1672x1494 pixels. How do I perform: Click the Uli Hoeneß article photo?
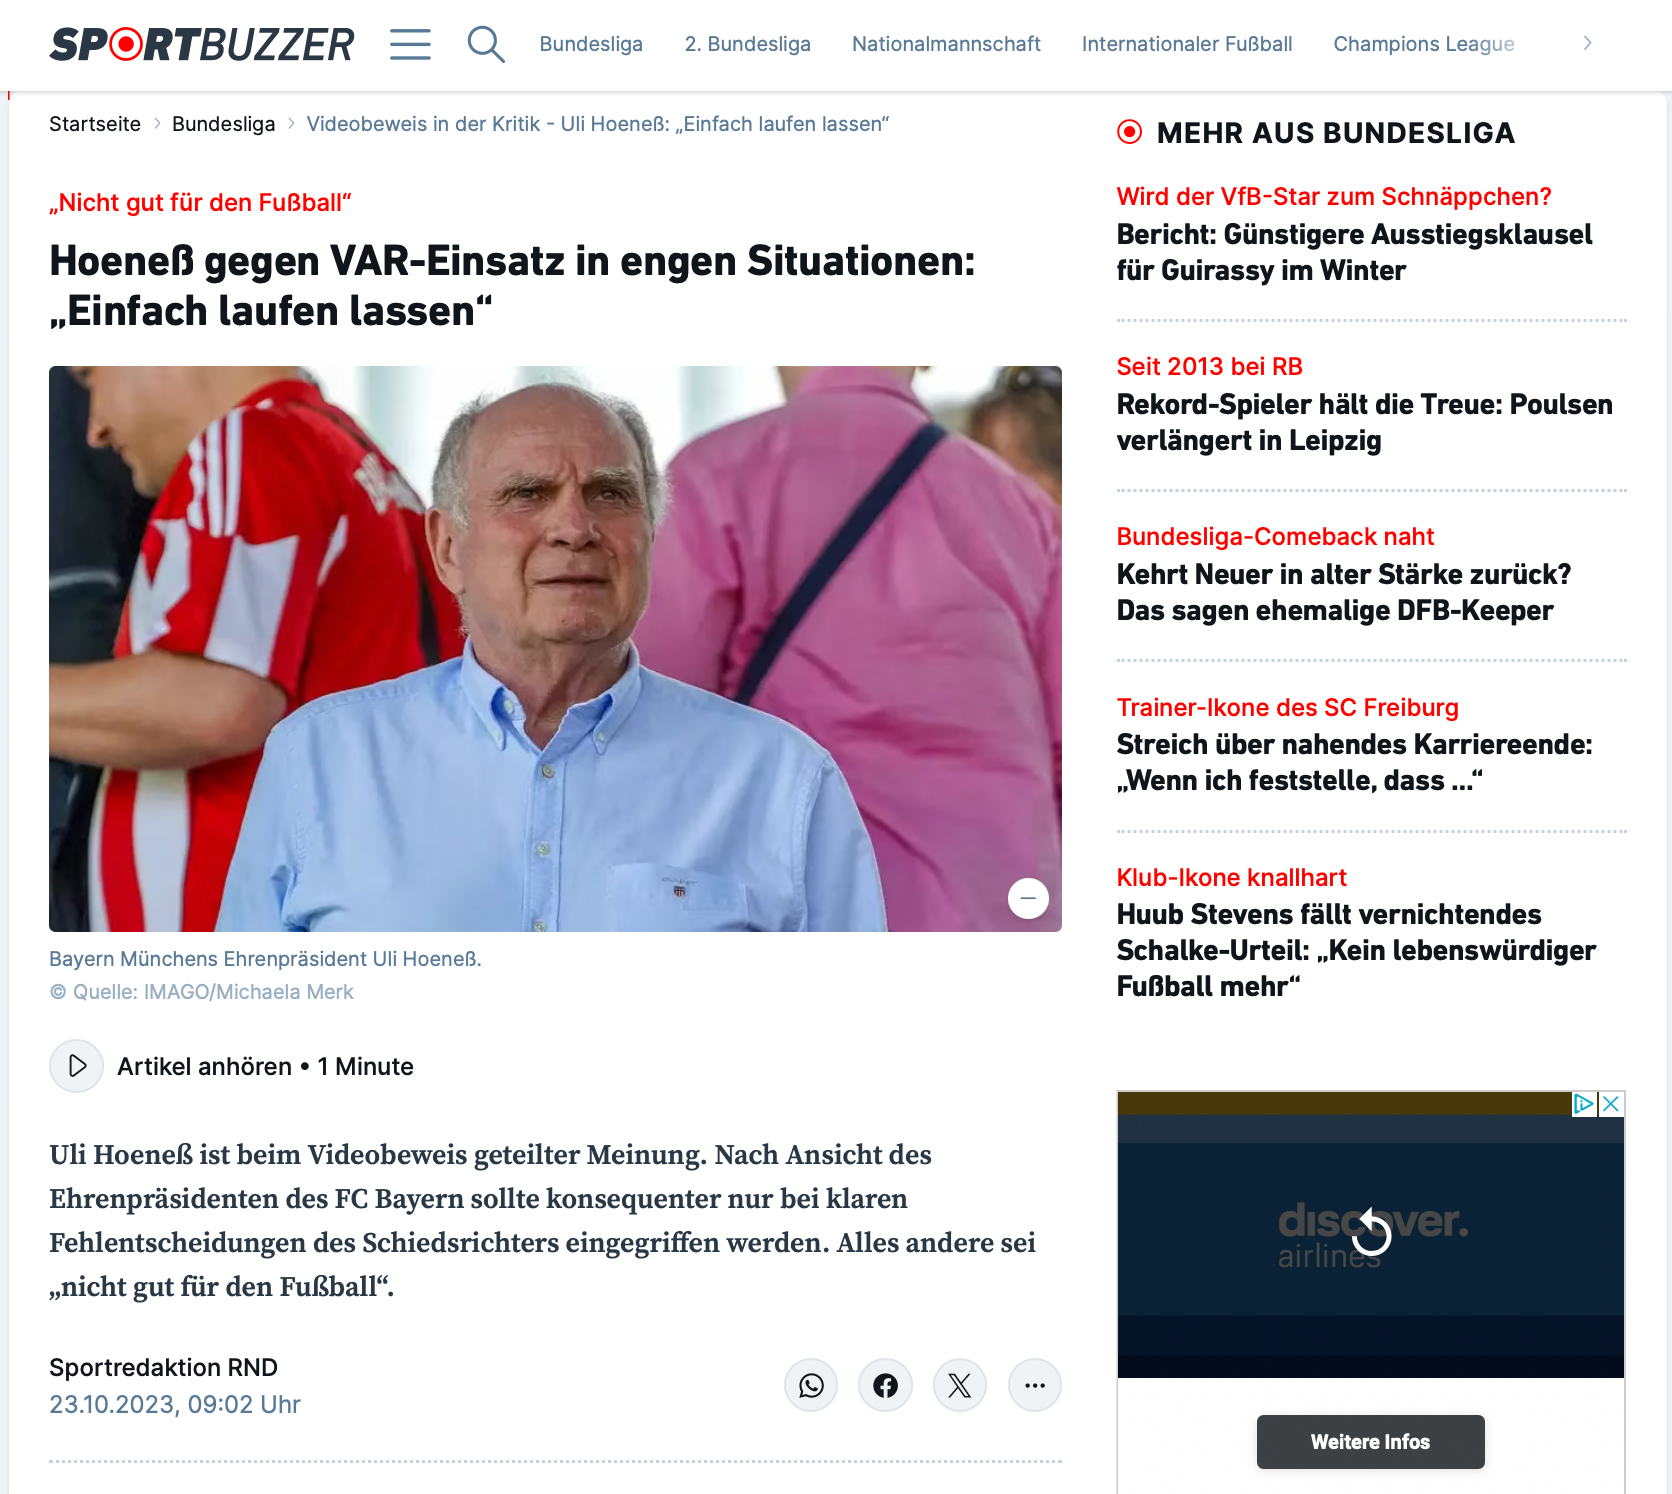pyautogui.click(x=555, y=649)
